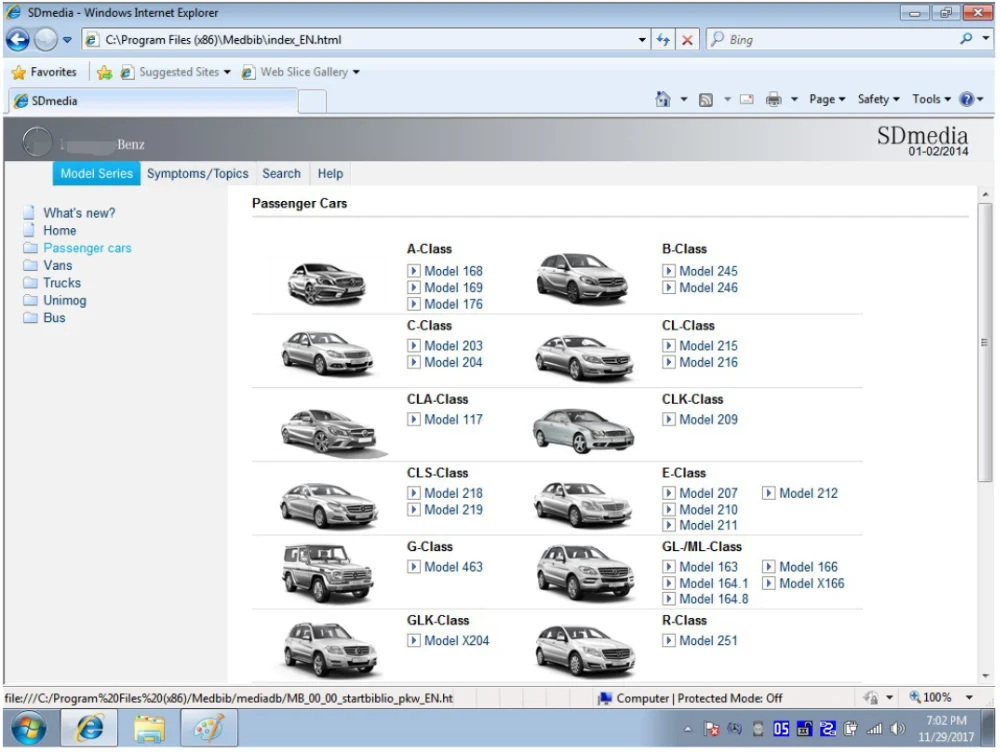The width and height of the screenshot is (1000, 752).
Task: Open the search provider dropdown arrow
Action: (986, 39)
